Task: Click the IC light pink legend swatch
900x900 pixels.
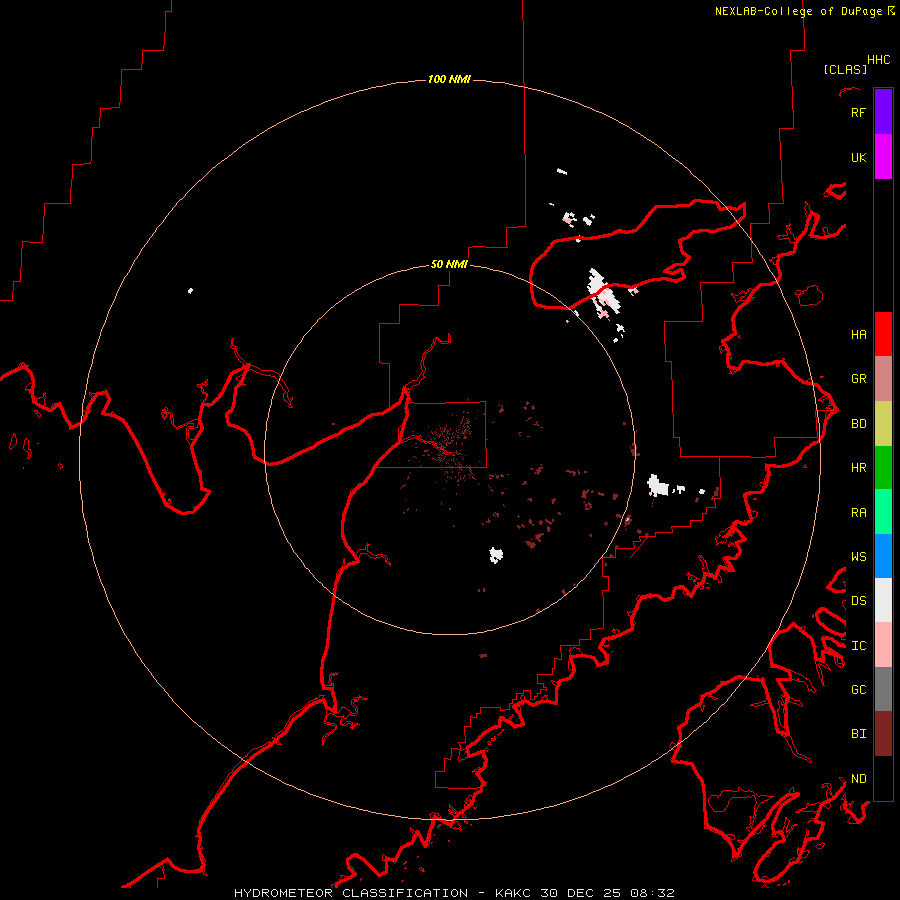Action: [883, 645]
